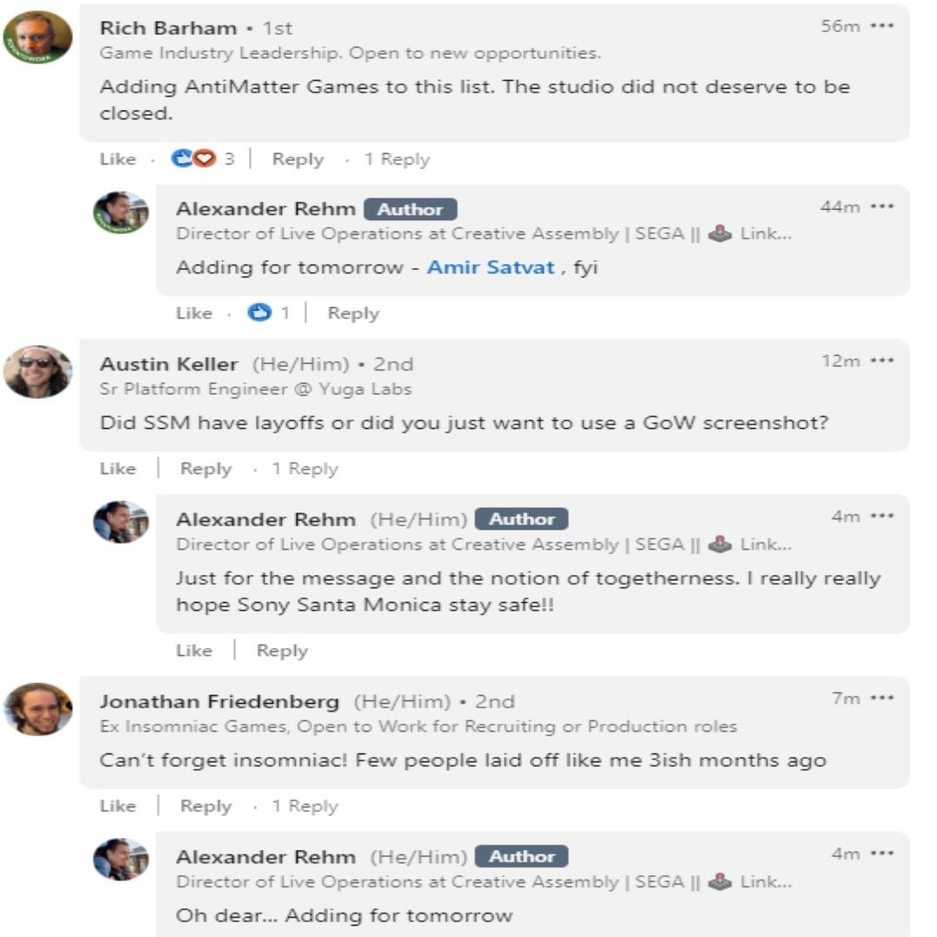The height and width of the screenshot is (937, 937).
Task: Open Austin Keller's profile name link
Action: click(x=169, y=364)
